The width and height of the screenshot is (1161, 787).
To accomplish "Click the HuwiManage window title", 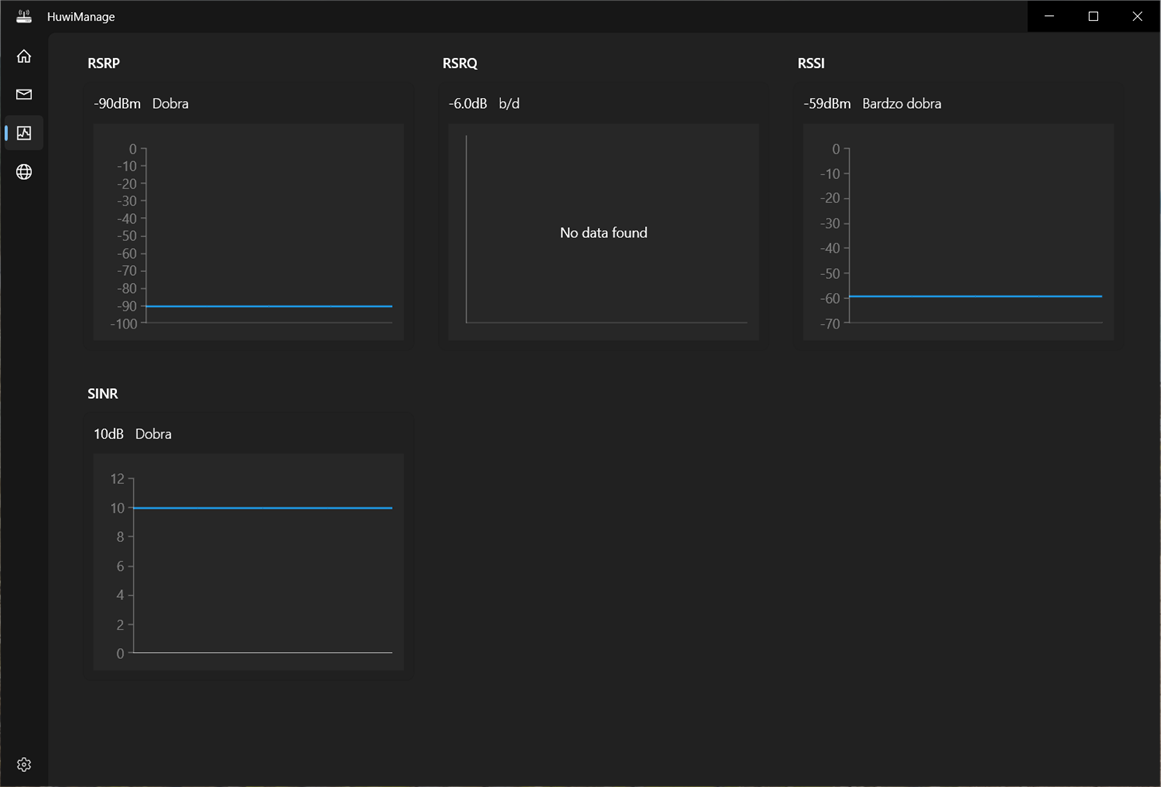I will [x=81, y=16].
